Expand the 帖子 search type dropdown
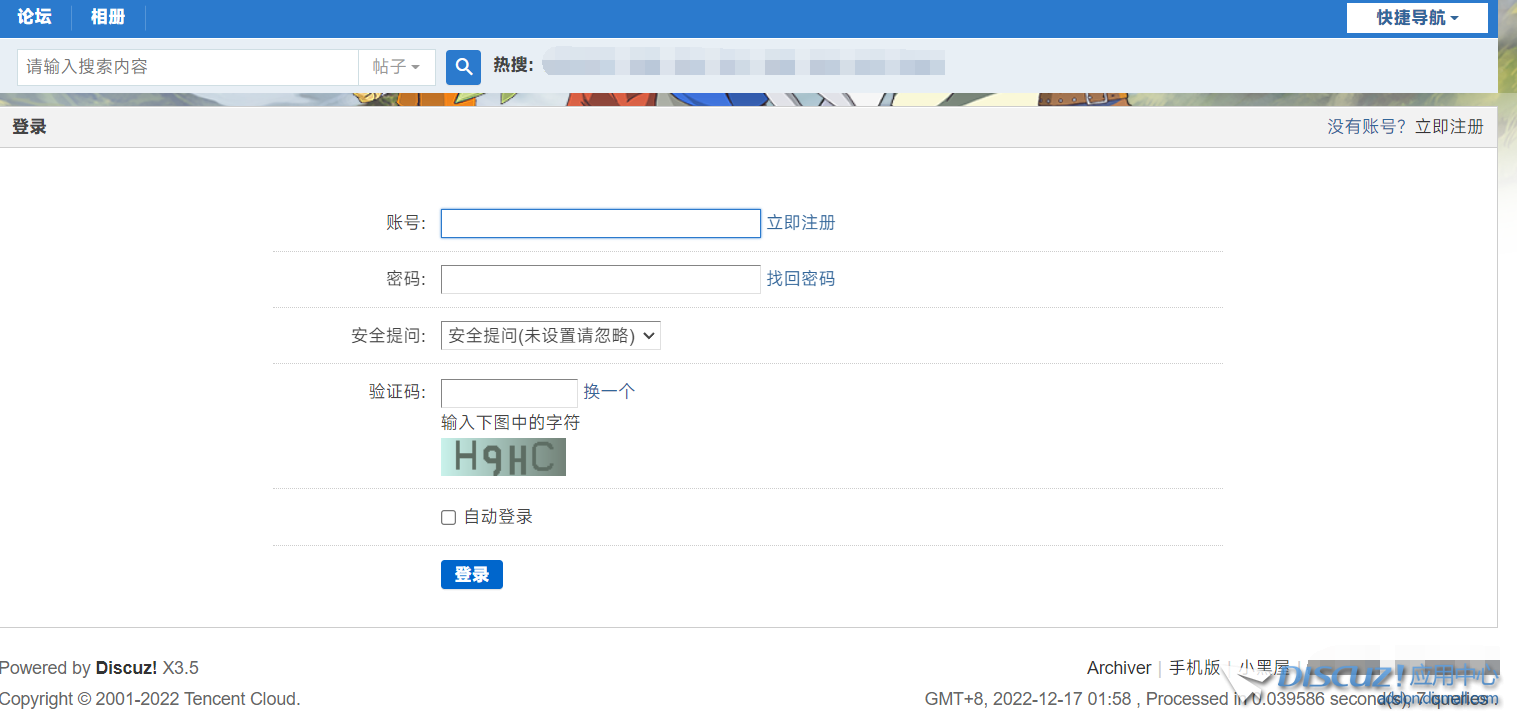The image size is (1517, 724). click(x=396, y=67)
